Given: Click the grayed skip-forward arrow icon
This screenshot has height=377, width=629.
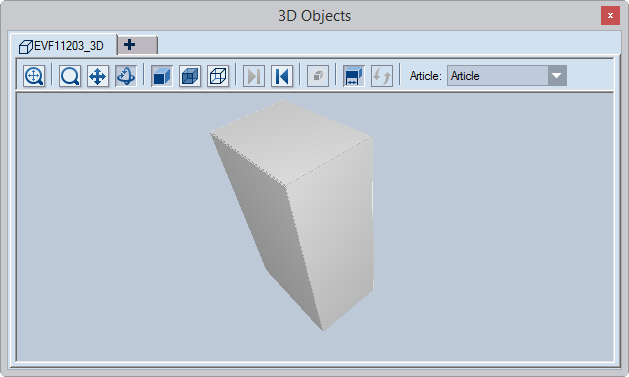Looking at the screenshot, I should (x=254, y=76).
